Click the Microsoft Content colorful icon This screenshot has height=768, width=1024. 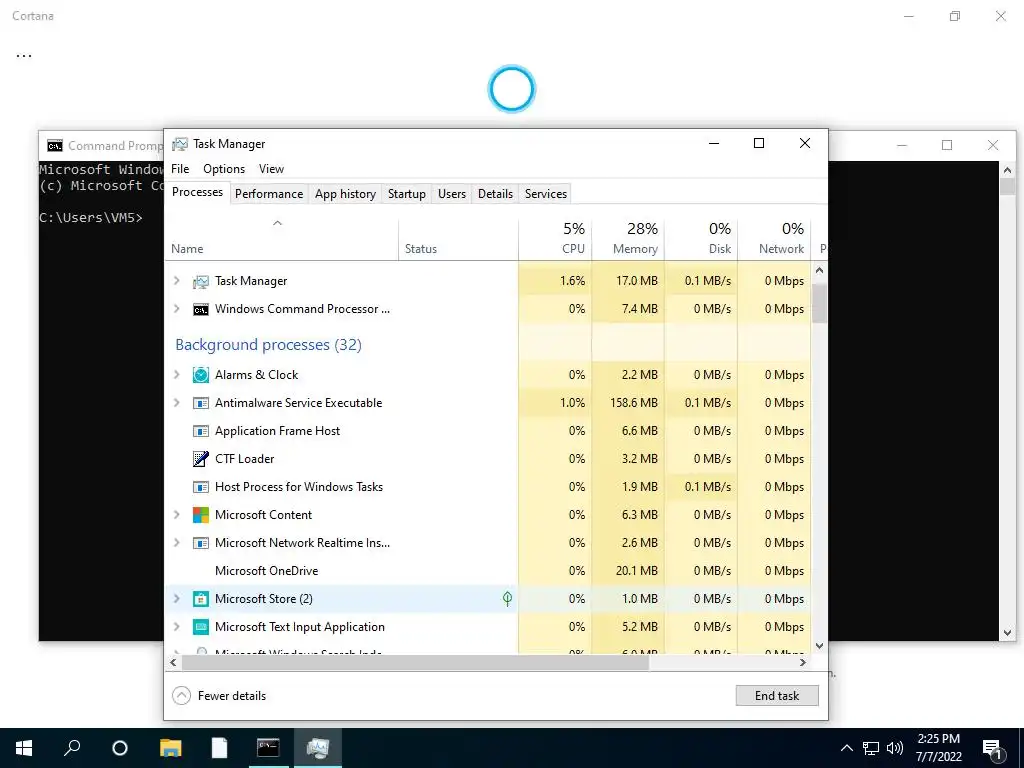point(200,515)
